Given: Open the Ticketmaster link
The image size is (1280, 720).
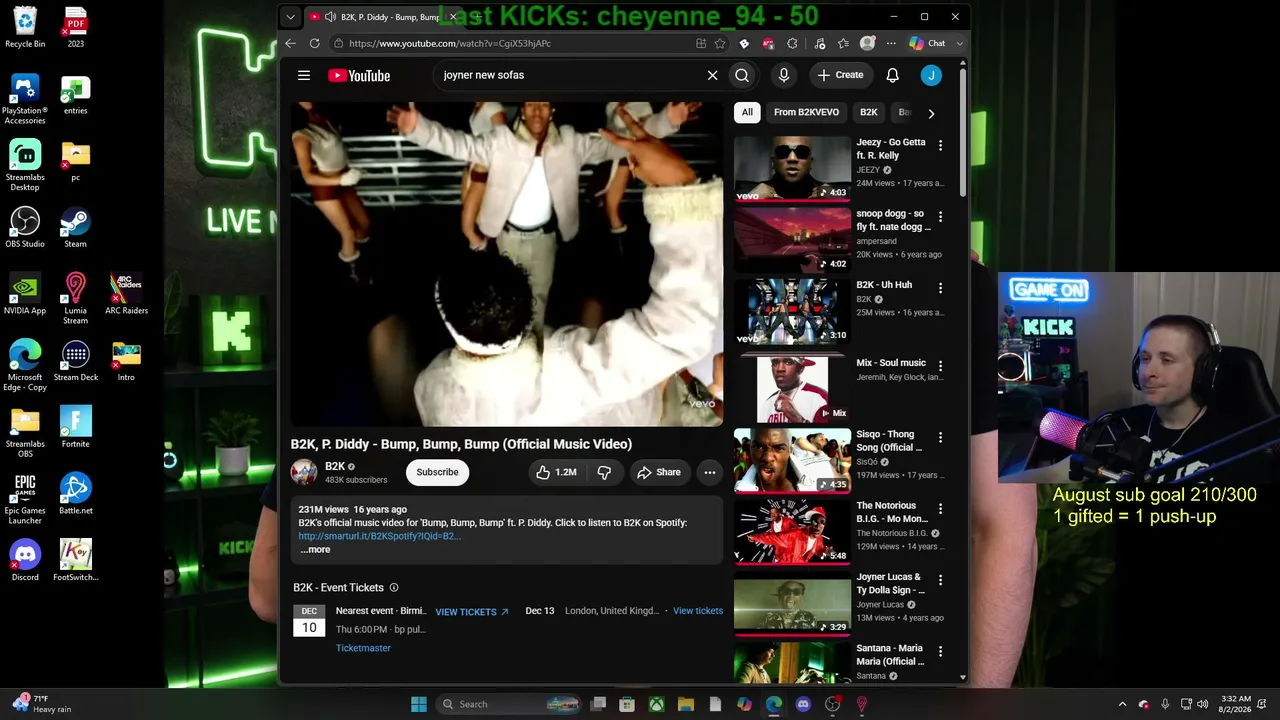Looking at the screenshot, I should pos(363,648).
